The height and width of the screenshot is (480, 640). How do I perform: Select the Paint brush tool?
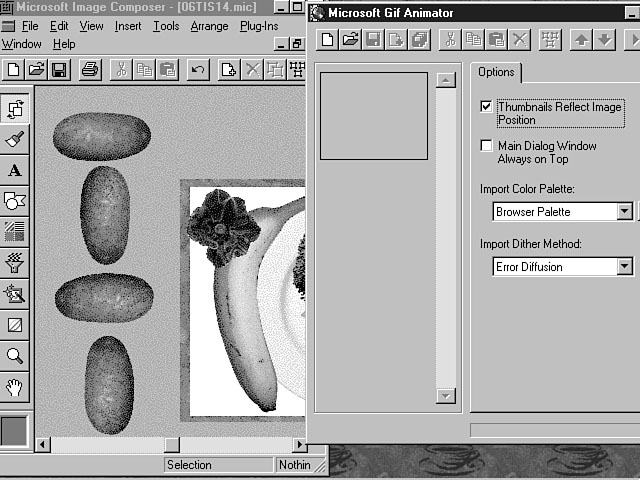(x=15, y=139)
